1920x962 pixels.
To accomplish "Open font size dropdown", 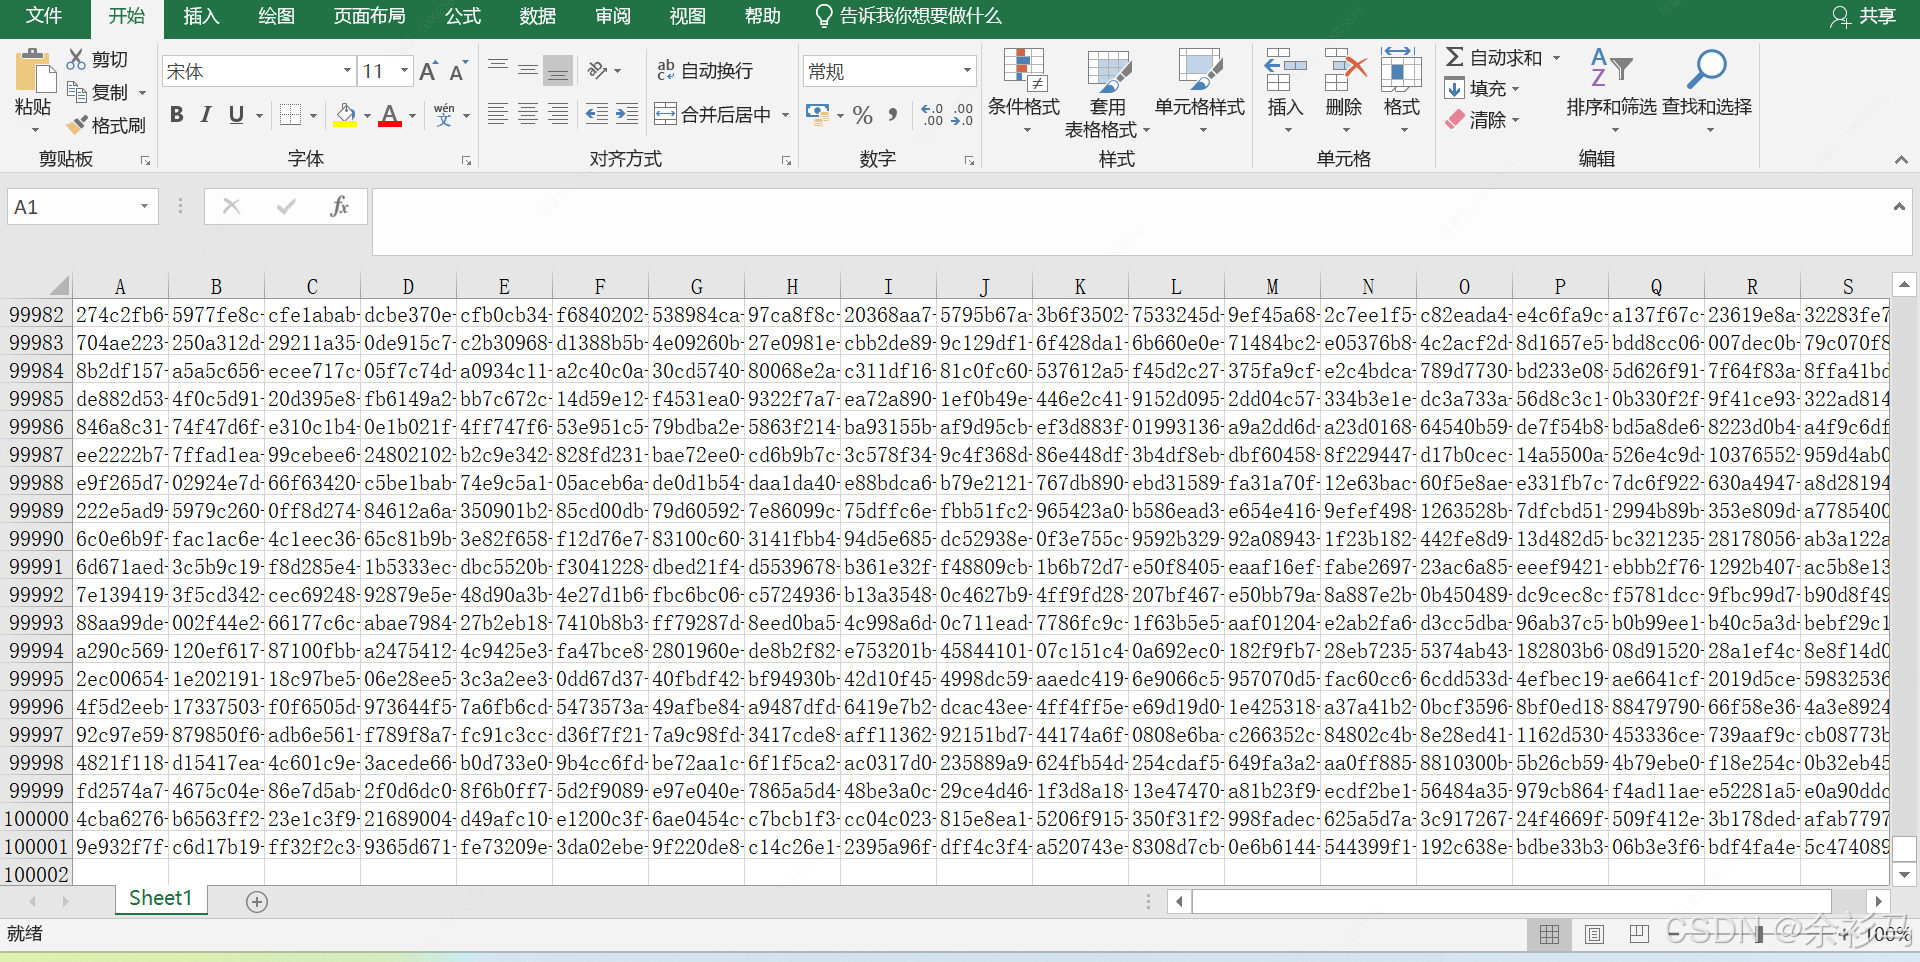I will tap(404, 71).
